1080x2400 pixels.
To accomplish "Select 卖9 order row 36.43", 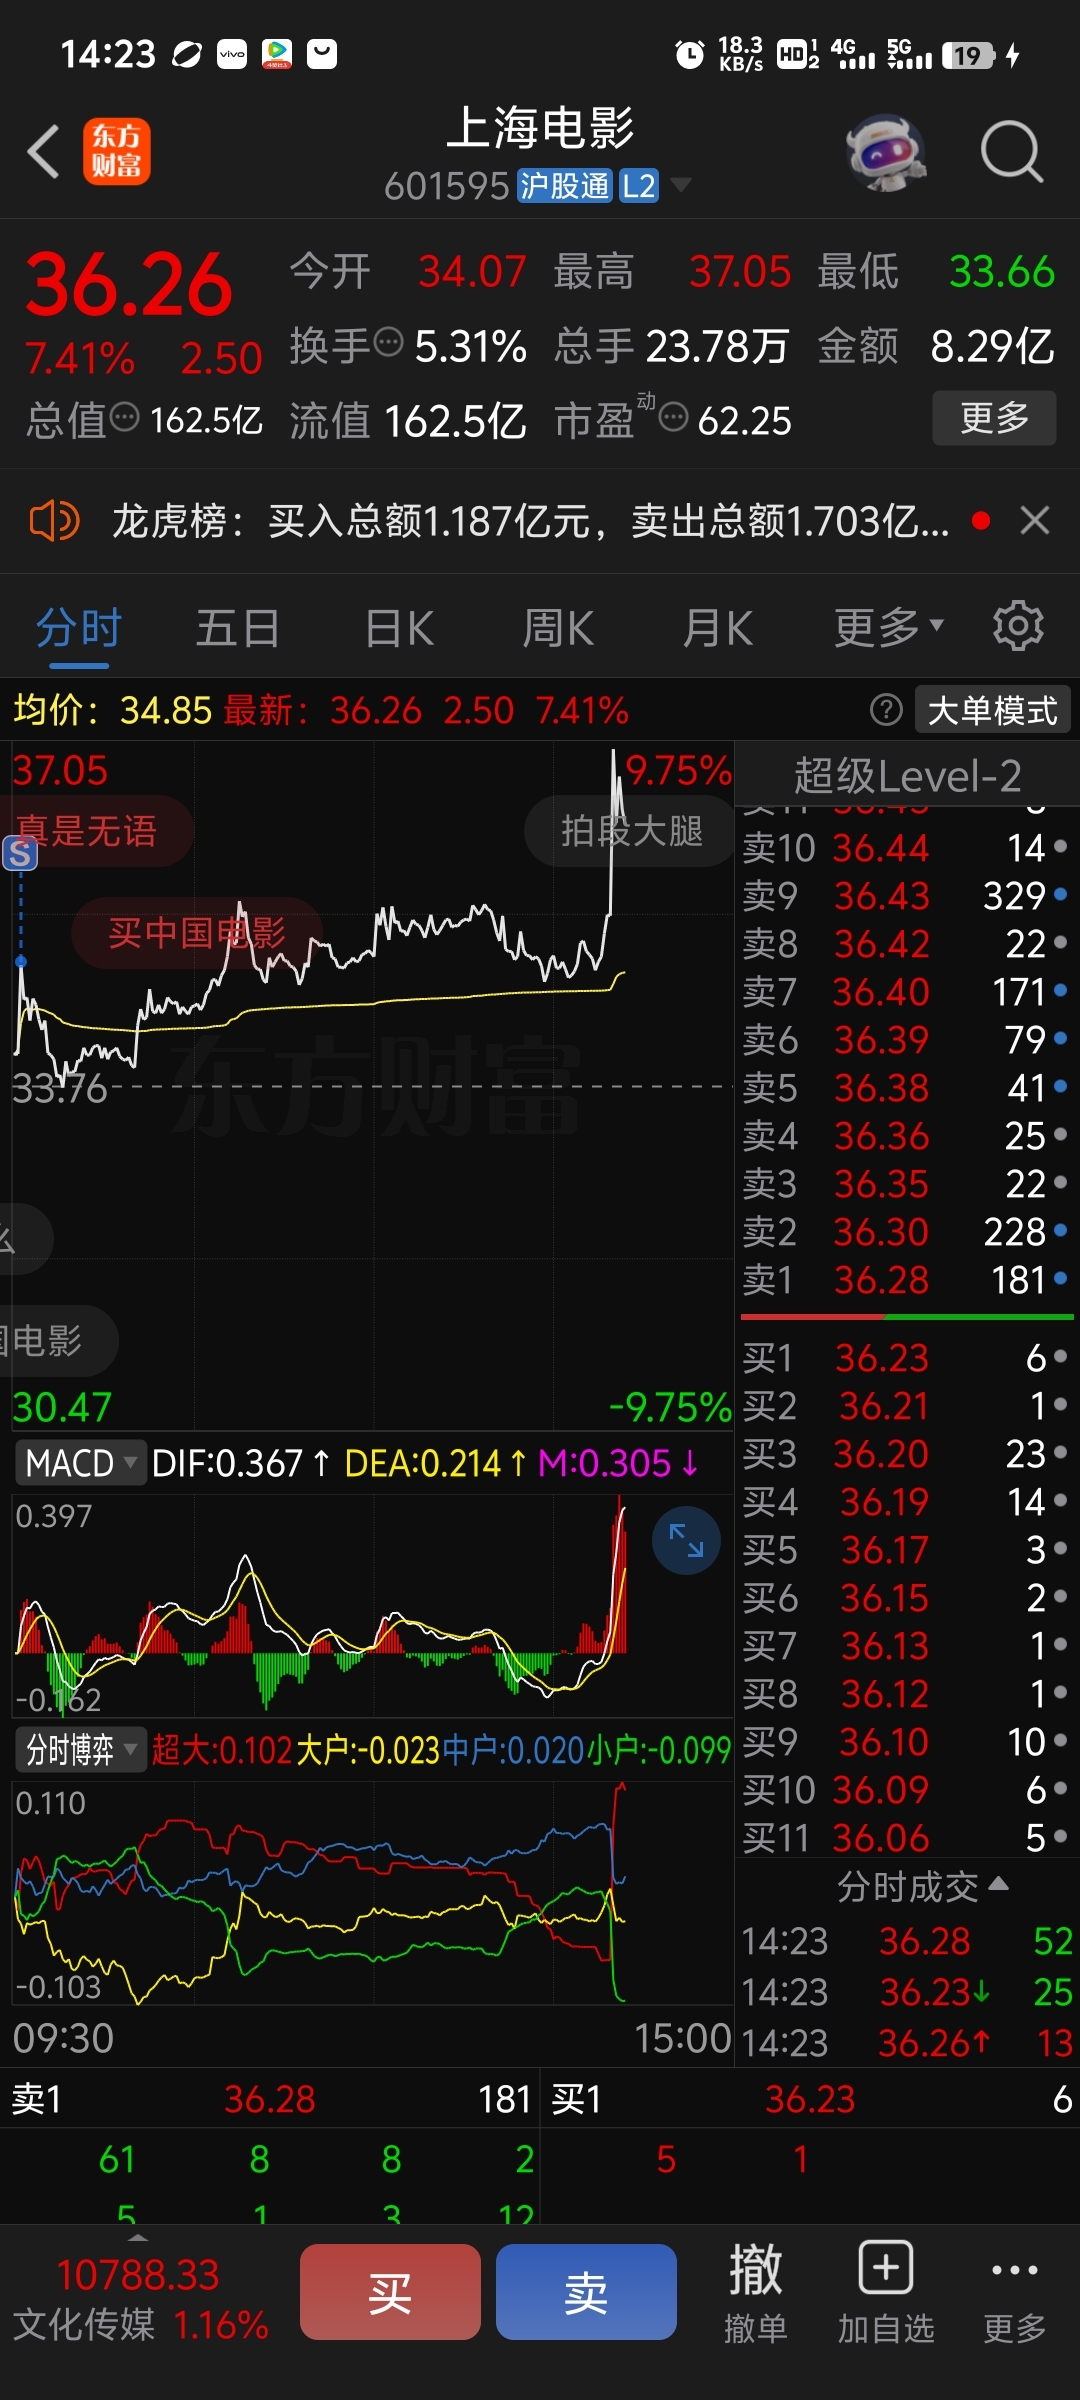I will coord(906,896).
